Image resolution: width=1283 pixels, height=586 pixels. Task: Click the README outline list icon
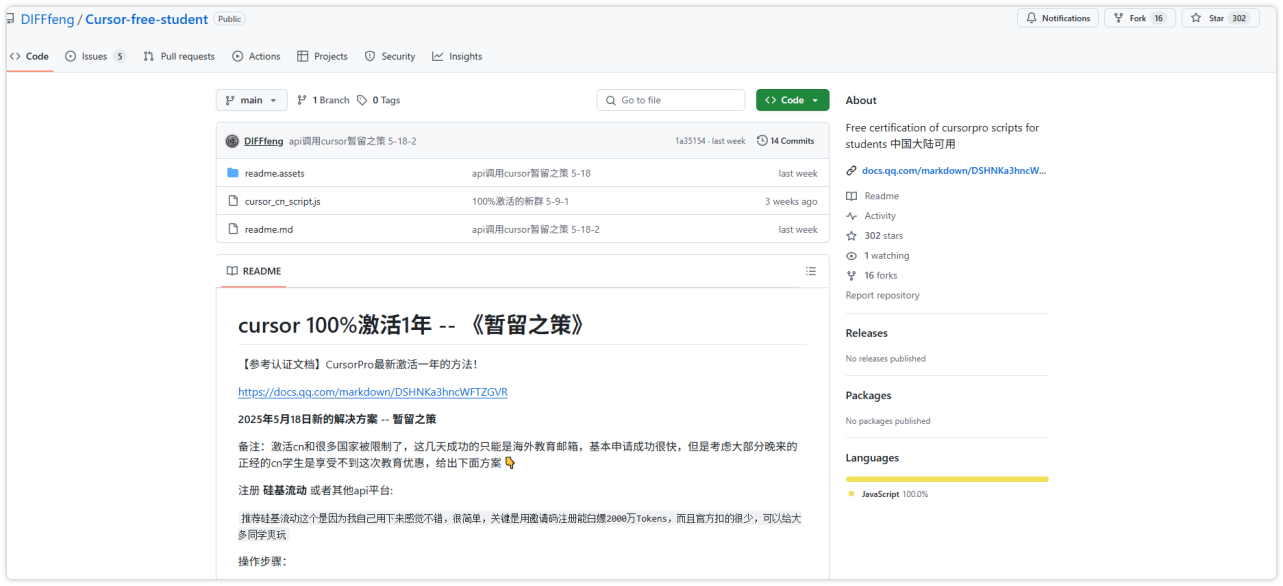pos(811,271)
